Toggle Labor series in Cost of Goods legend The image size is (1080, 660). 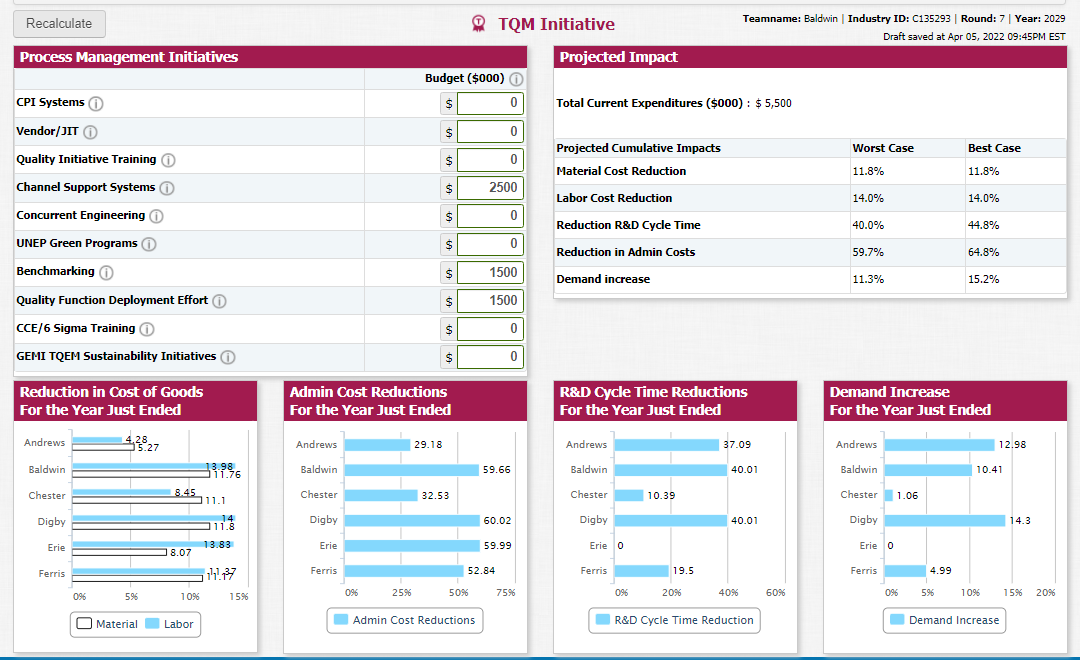[170, 624]
